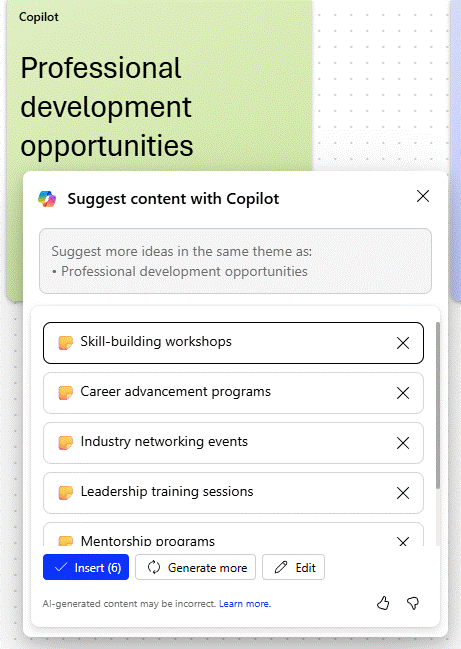Select the Industry networking events suggestion
The height and width of the screenshot is (649, 461).
pyautogui.click(x=233, y=443)
